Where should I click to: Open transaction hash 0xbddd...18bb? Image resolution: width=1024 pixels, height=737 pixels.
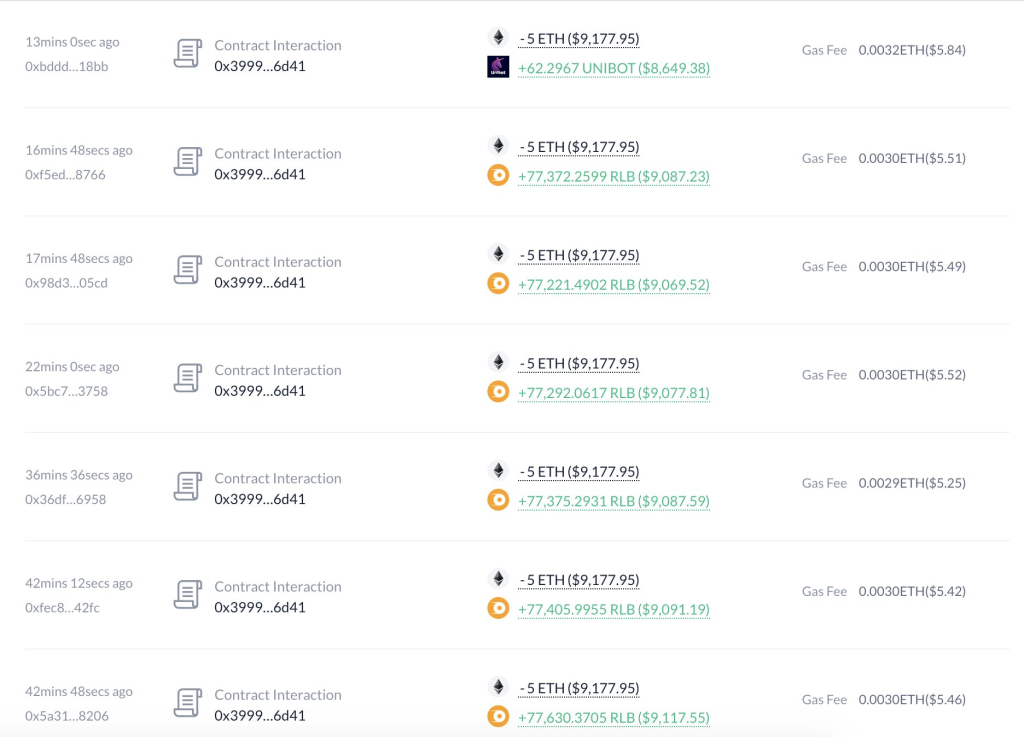pos(67,67)
